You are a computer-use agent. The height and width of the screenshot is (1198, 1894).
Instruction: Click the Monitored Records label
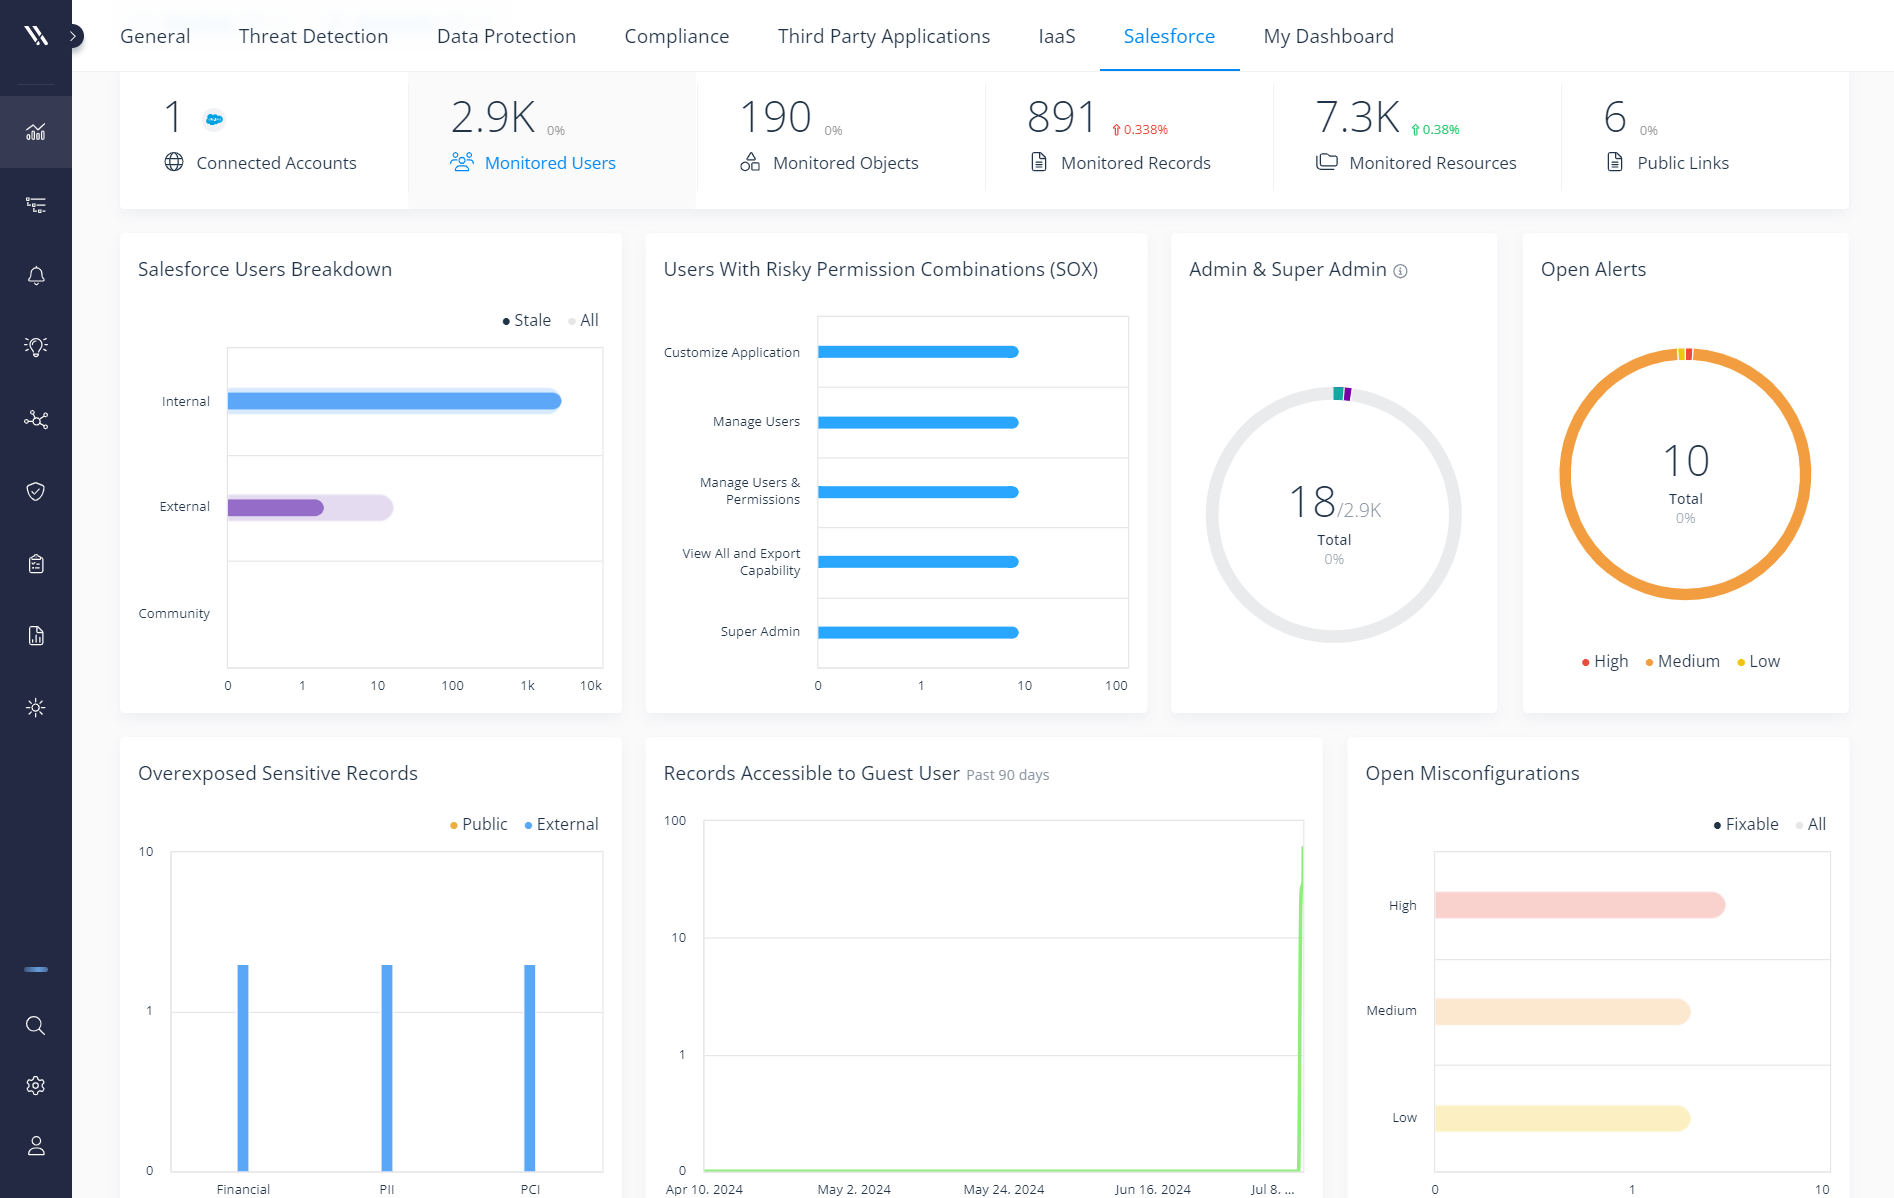coord(1136,163)
